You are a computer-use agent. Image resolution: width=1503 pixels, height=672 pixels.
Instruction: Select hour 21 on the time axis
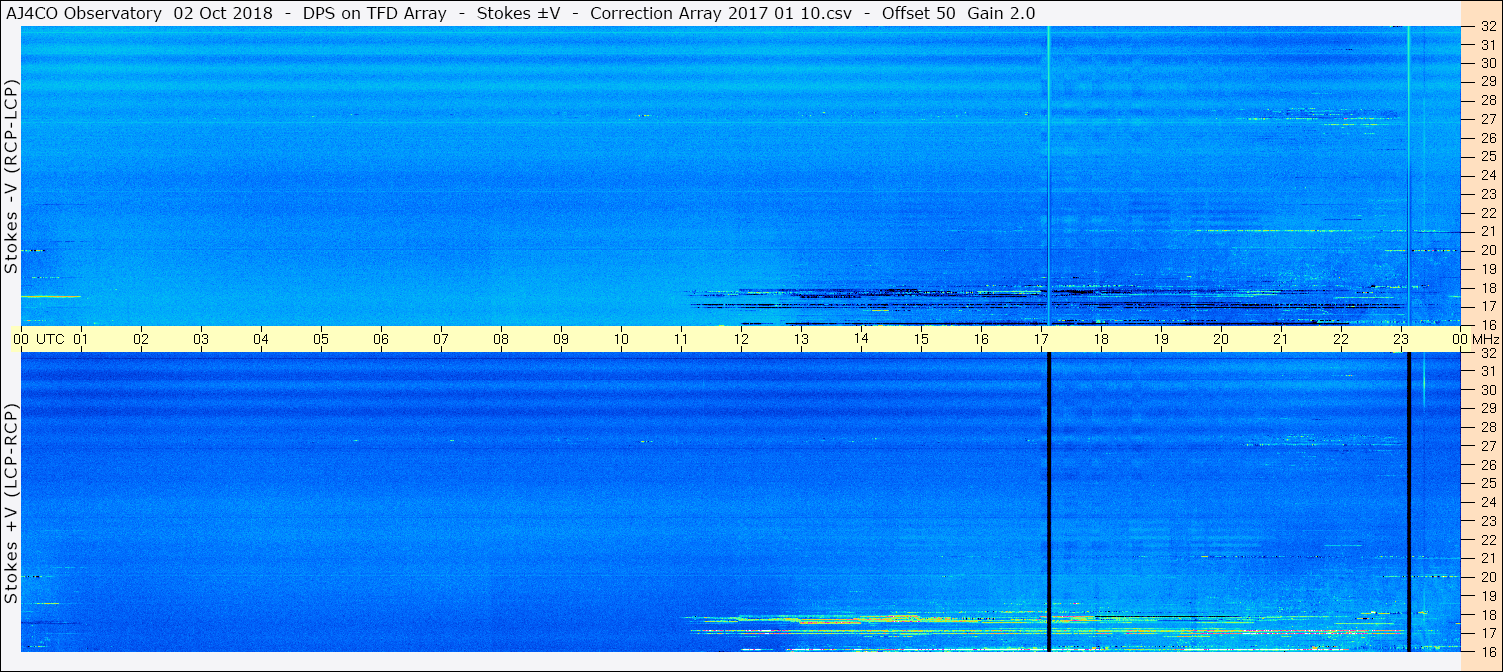(x=1281, y=339)
